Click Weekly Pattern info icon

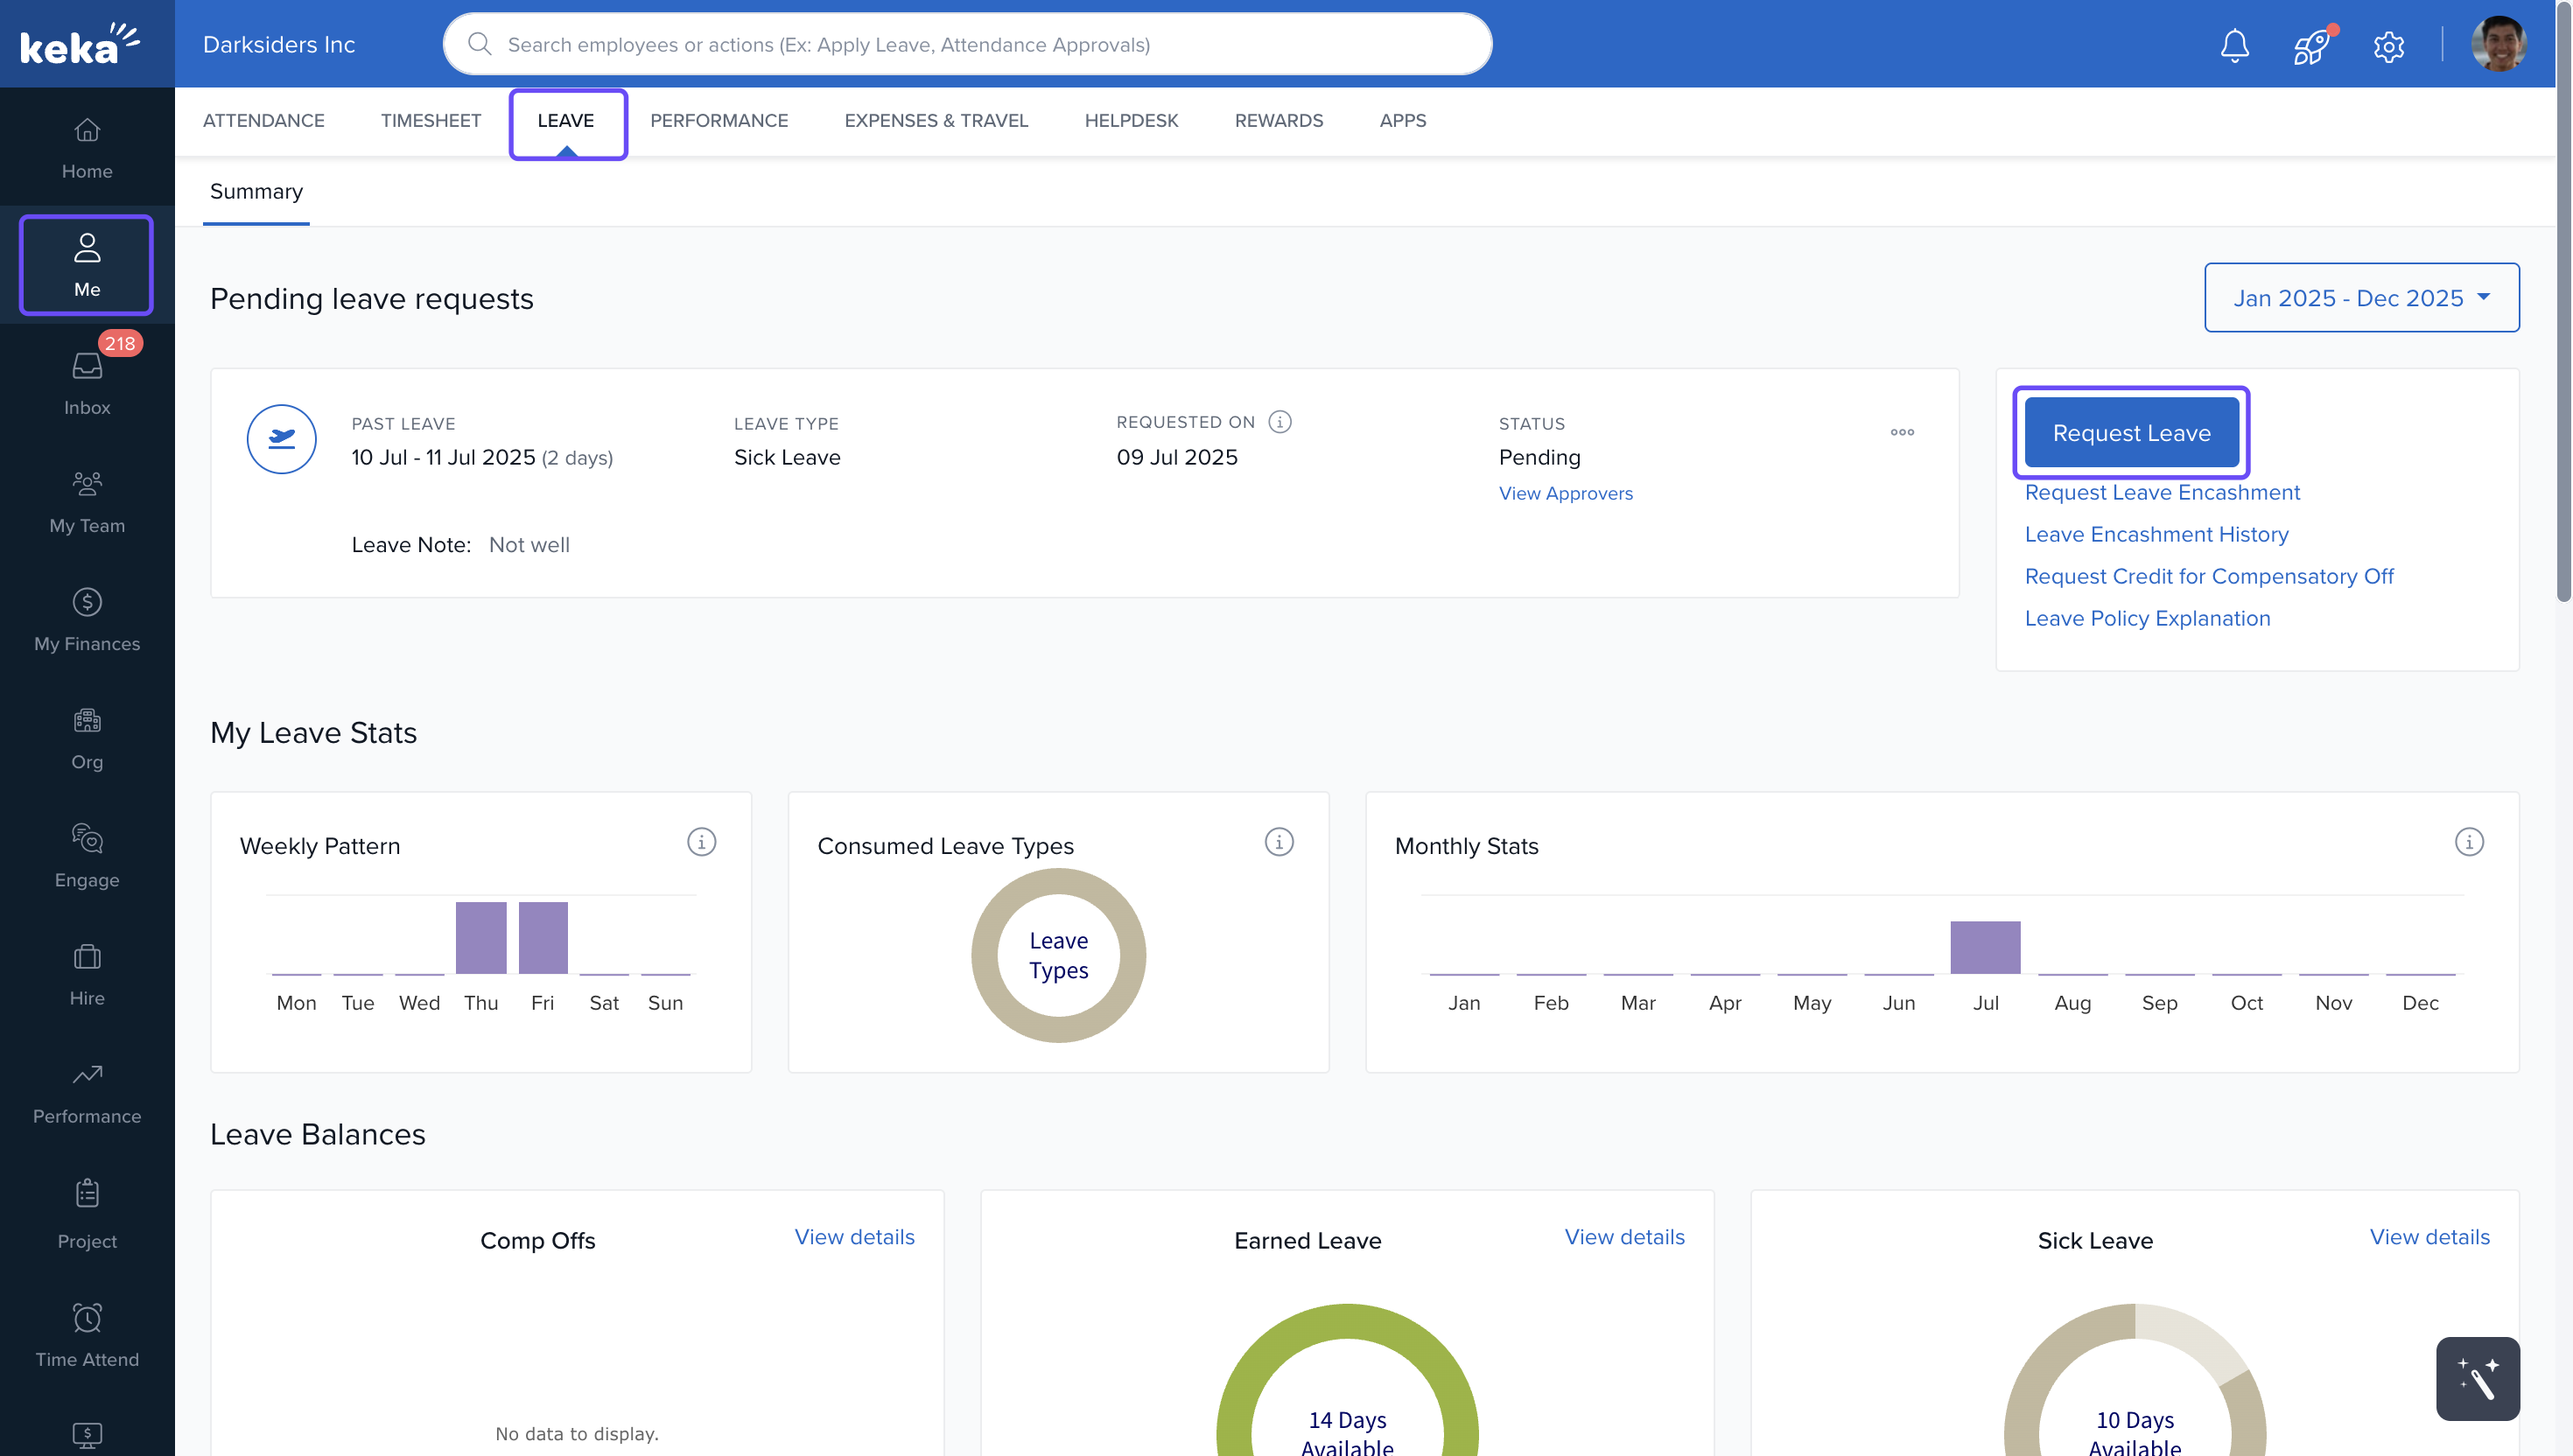701,842
